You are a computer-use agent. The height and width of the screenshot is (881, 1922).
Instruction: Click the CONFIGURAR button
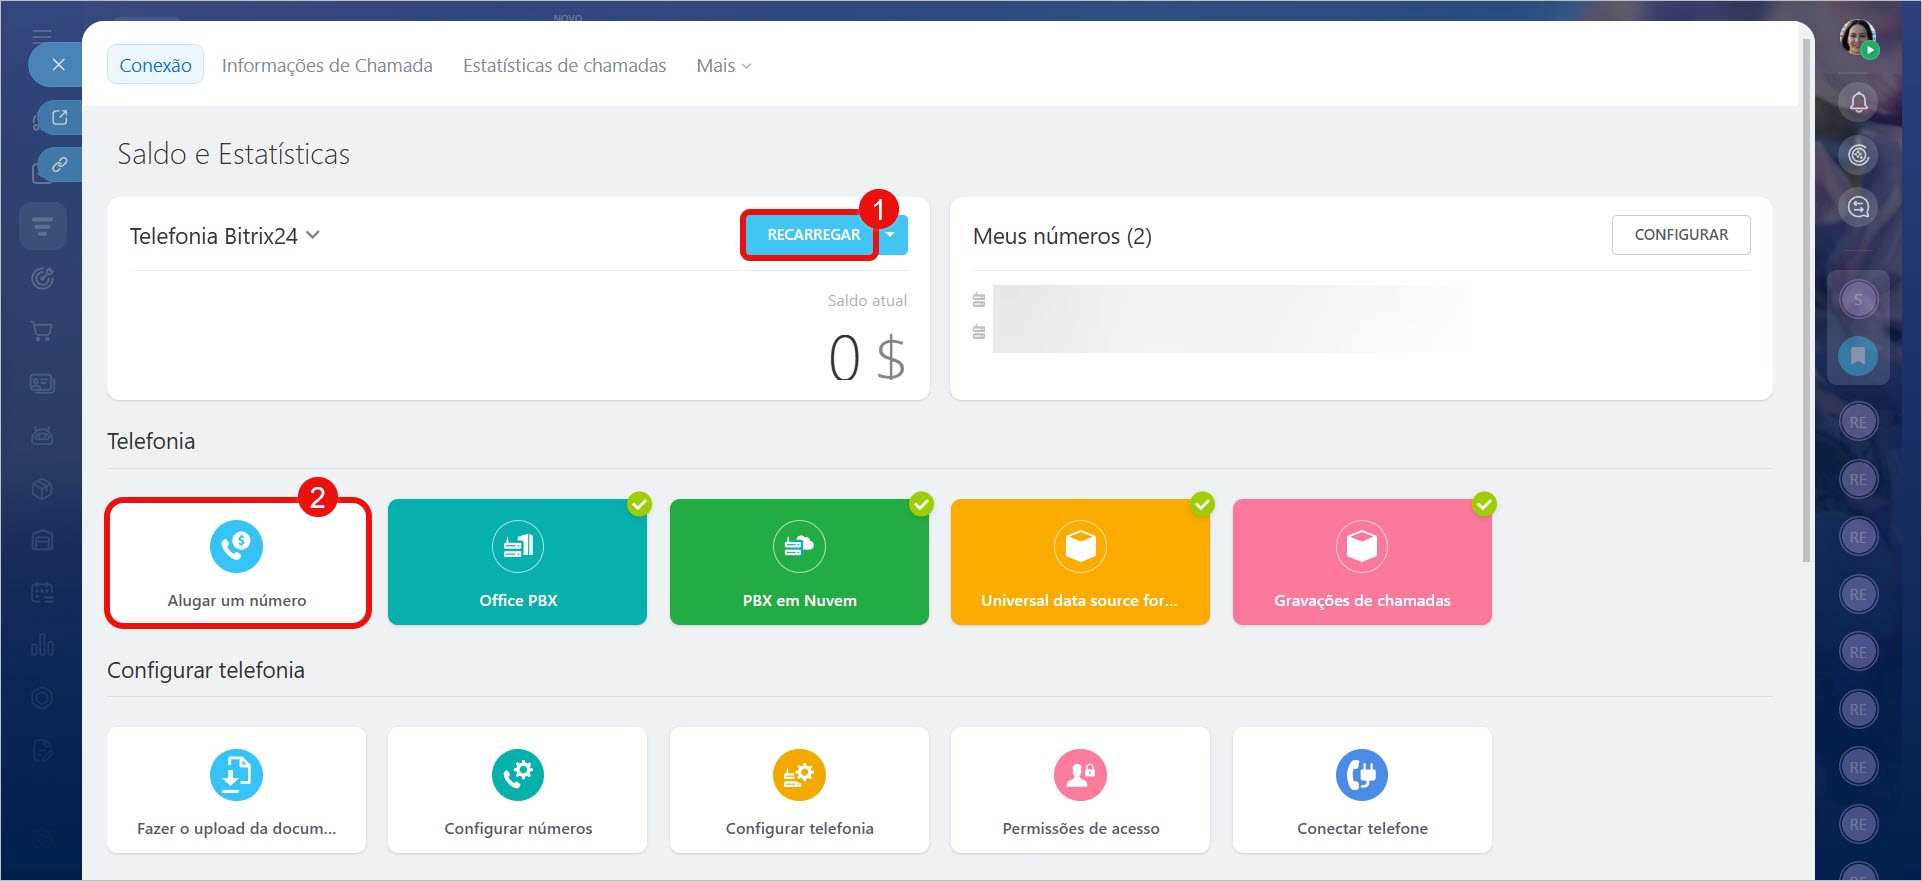[1680, 235]
